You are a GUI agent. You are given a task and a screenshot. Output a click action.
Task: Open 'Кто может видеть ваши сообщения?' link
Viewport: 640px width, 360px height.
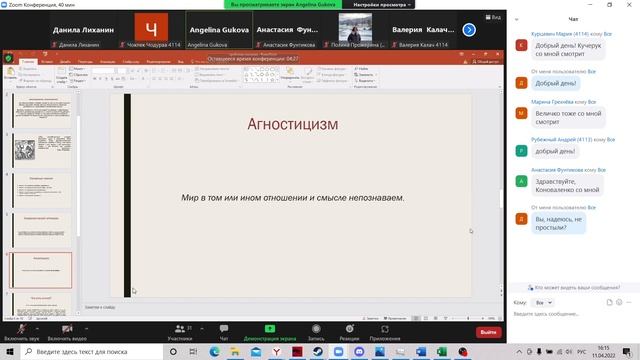[573, 287]
